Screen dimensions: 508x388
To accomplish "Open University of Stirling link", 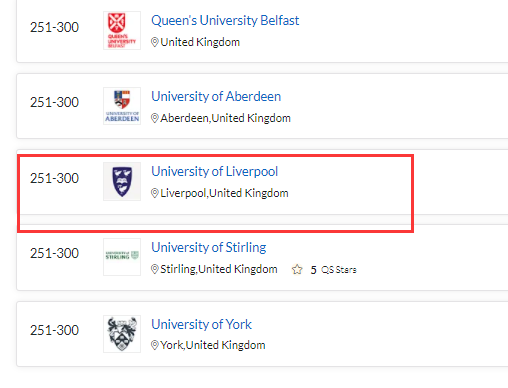I will 209,247.
